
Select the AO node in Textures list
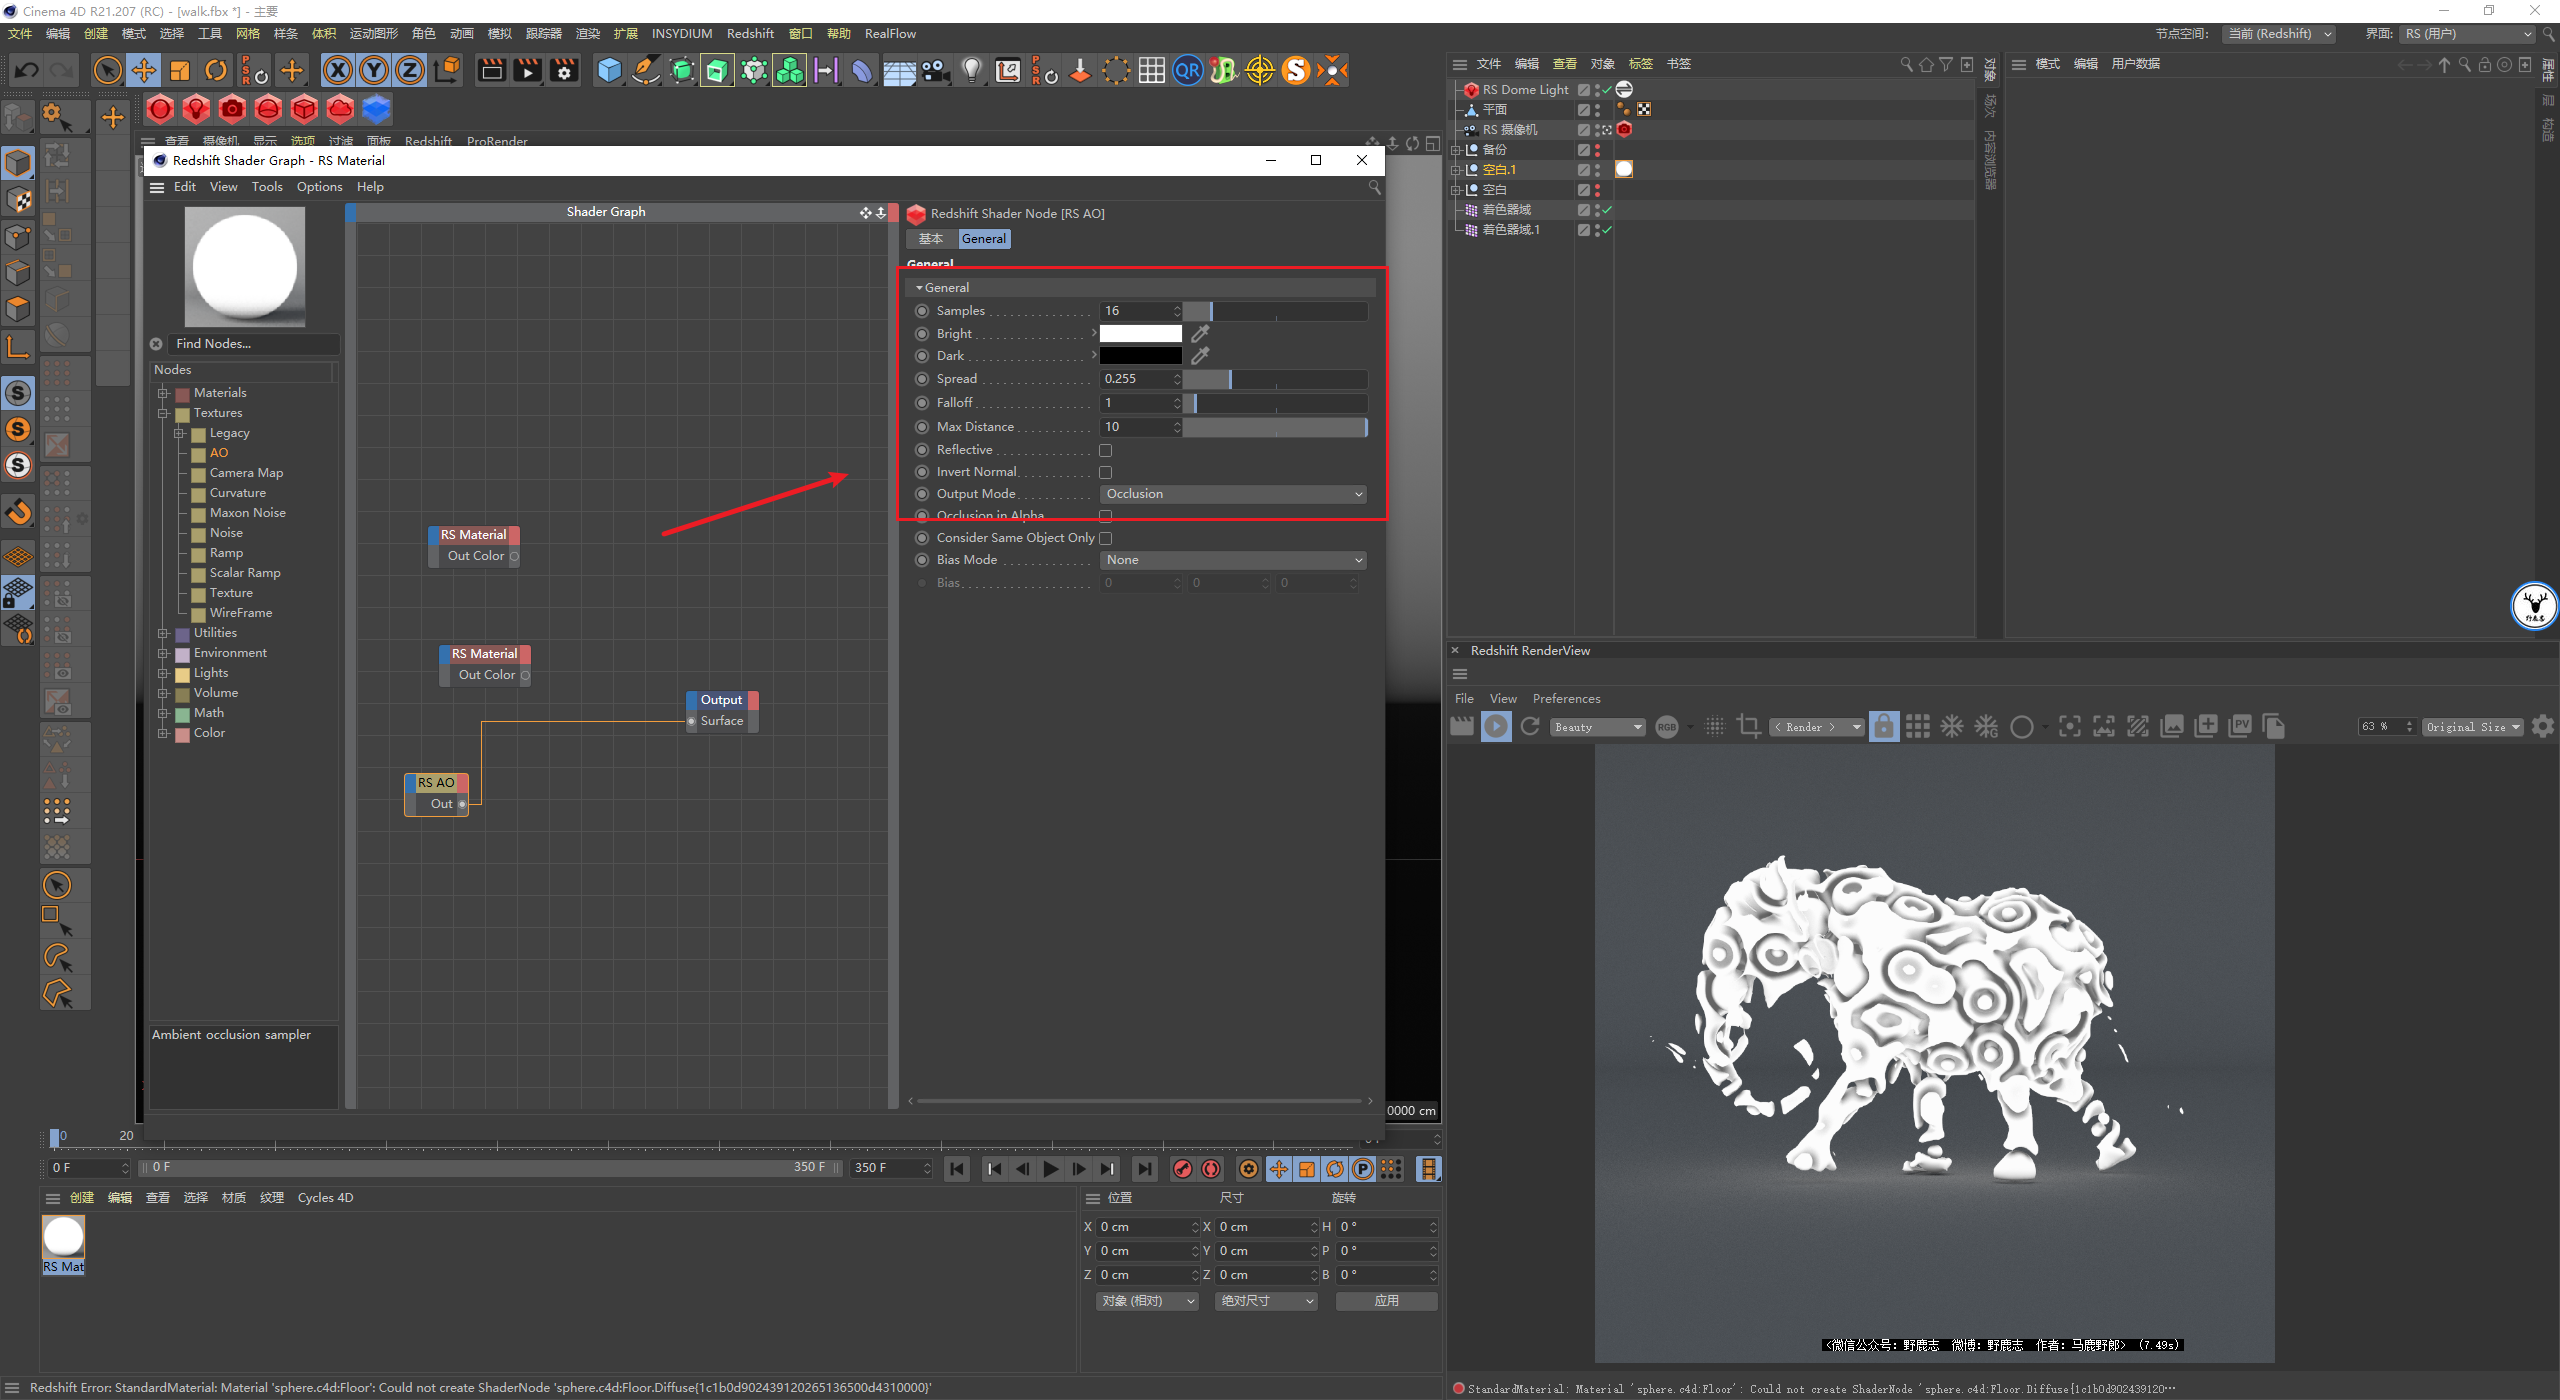tap(219, 453)
